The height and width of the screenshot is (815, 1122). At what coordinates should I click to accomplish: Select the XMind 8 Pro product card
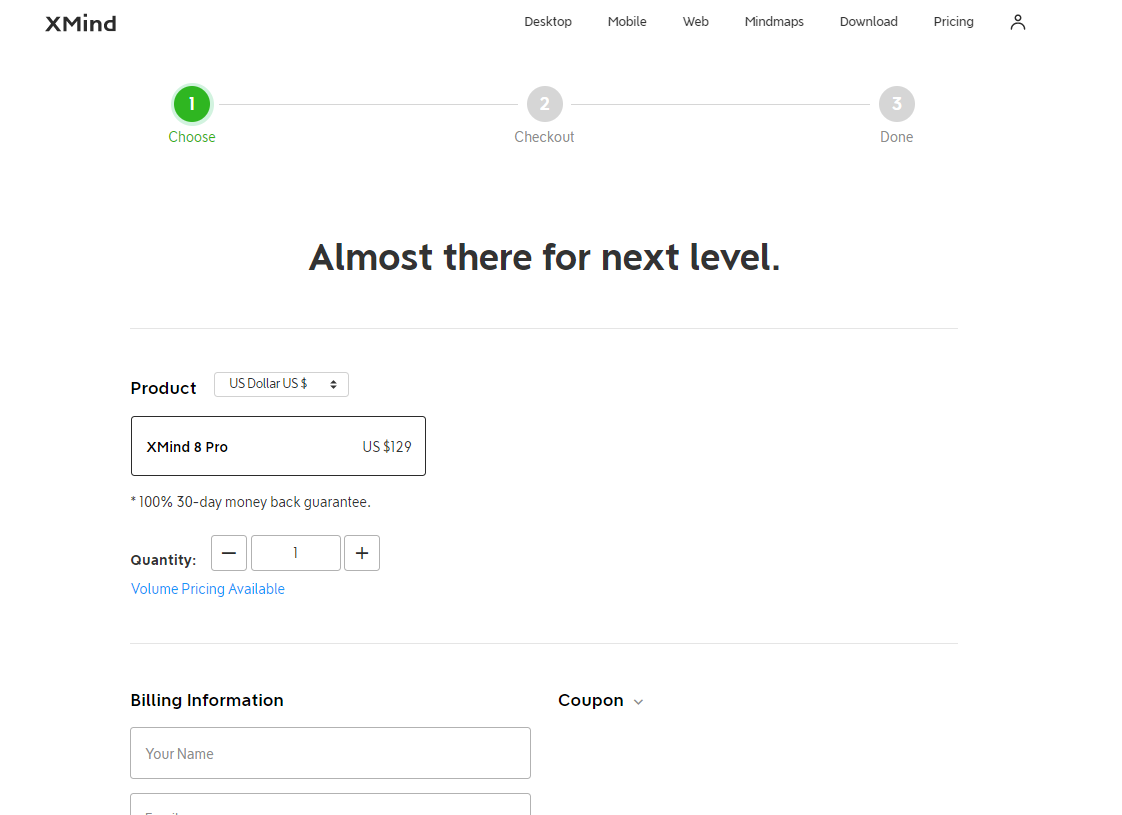(x=278, y=446)
